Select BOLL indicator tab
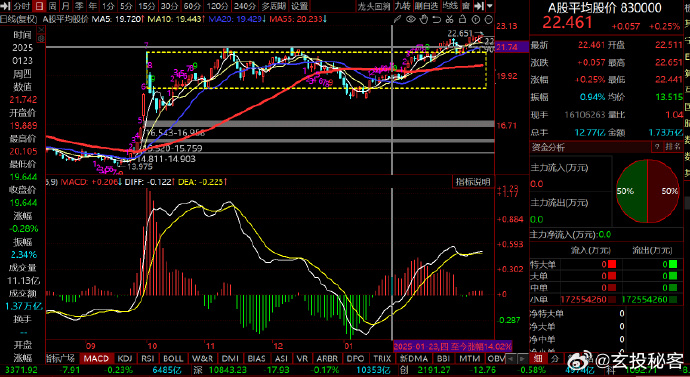 point(173,359)
